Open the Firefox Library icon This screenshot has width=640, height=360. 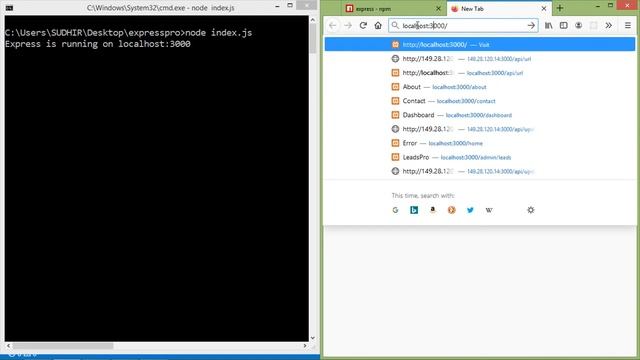click(x=549, y=25)
